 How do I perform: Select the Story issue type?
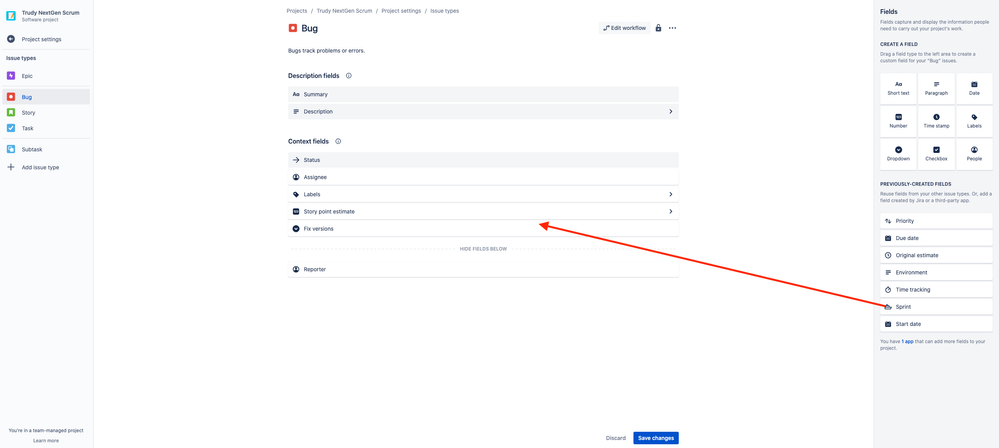tap(45, 113)
